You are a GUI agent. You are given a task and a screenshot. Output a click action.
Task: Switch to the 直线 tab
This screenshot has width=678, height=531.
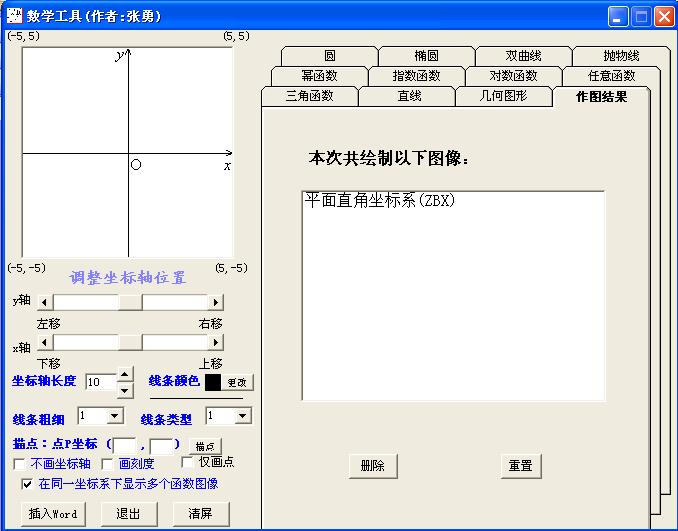tap(406, 96)
